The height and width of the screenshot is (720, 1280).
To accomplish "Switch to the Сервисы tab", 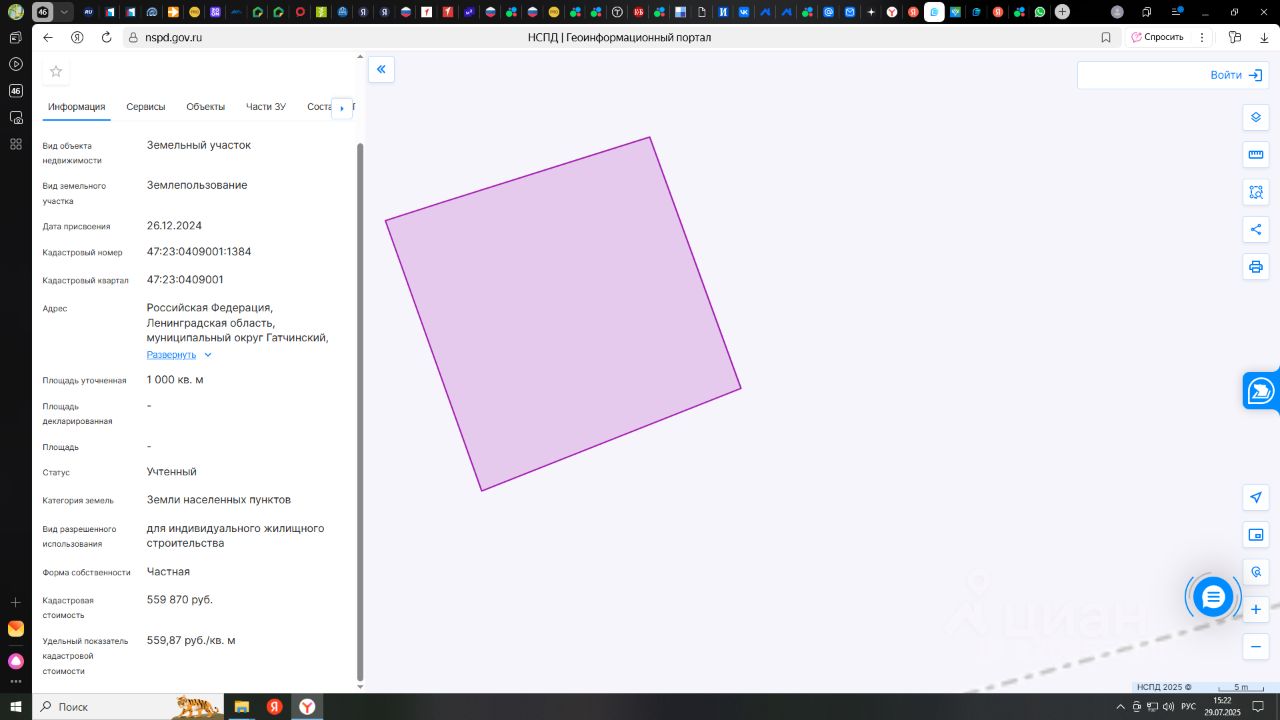I will (146, 107).
